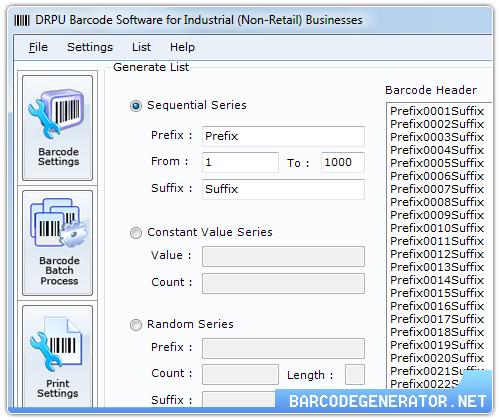Open the Settings menu
Viewport: 500px width, 420px height.
(x=90, y=47)
